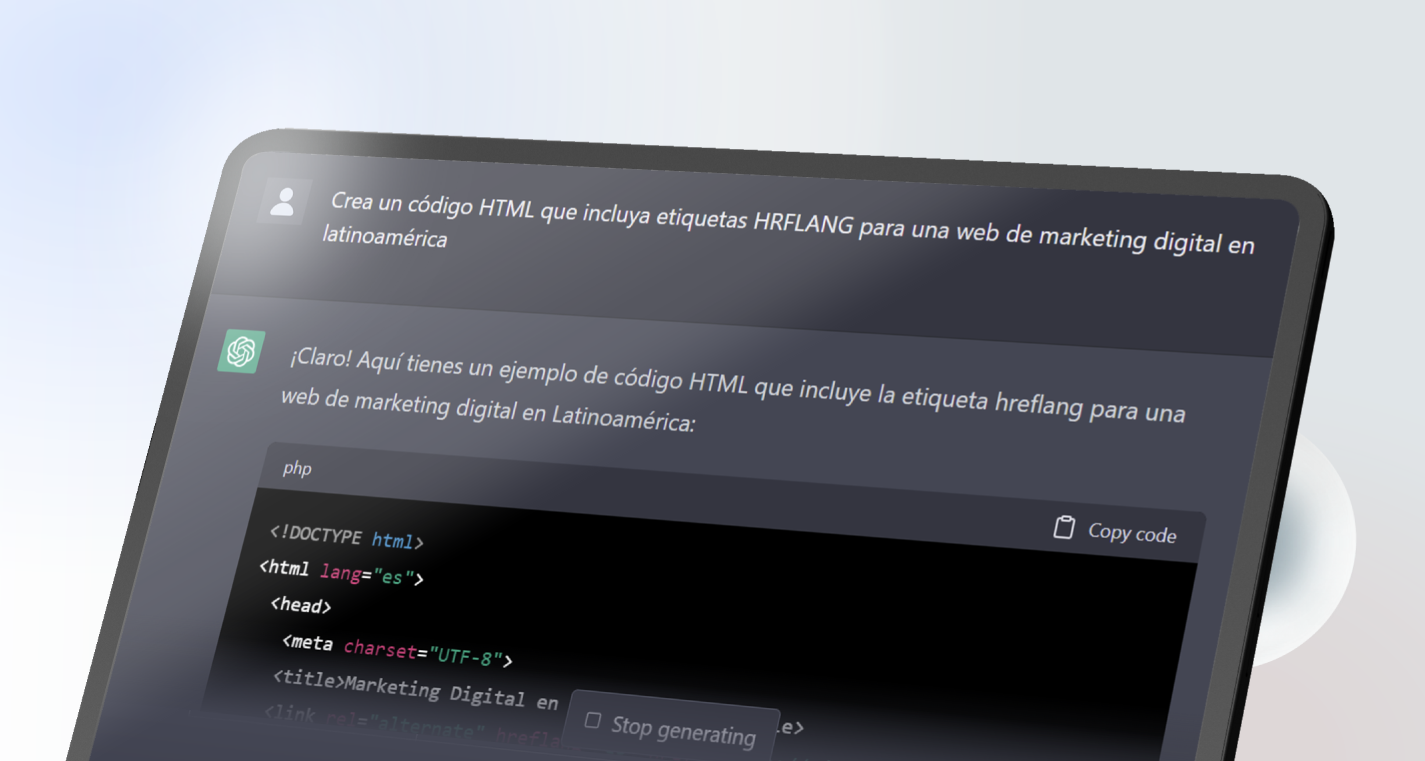Click the <!DOCTYPE html> code line
The image size is (1425, 761).
[347, 537]
